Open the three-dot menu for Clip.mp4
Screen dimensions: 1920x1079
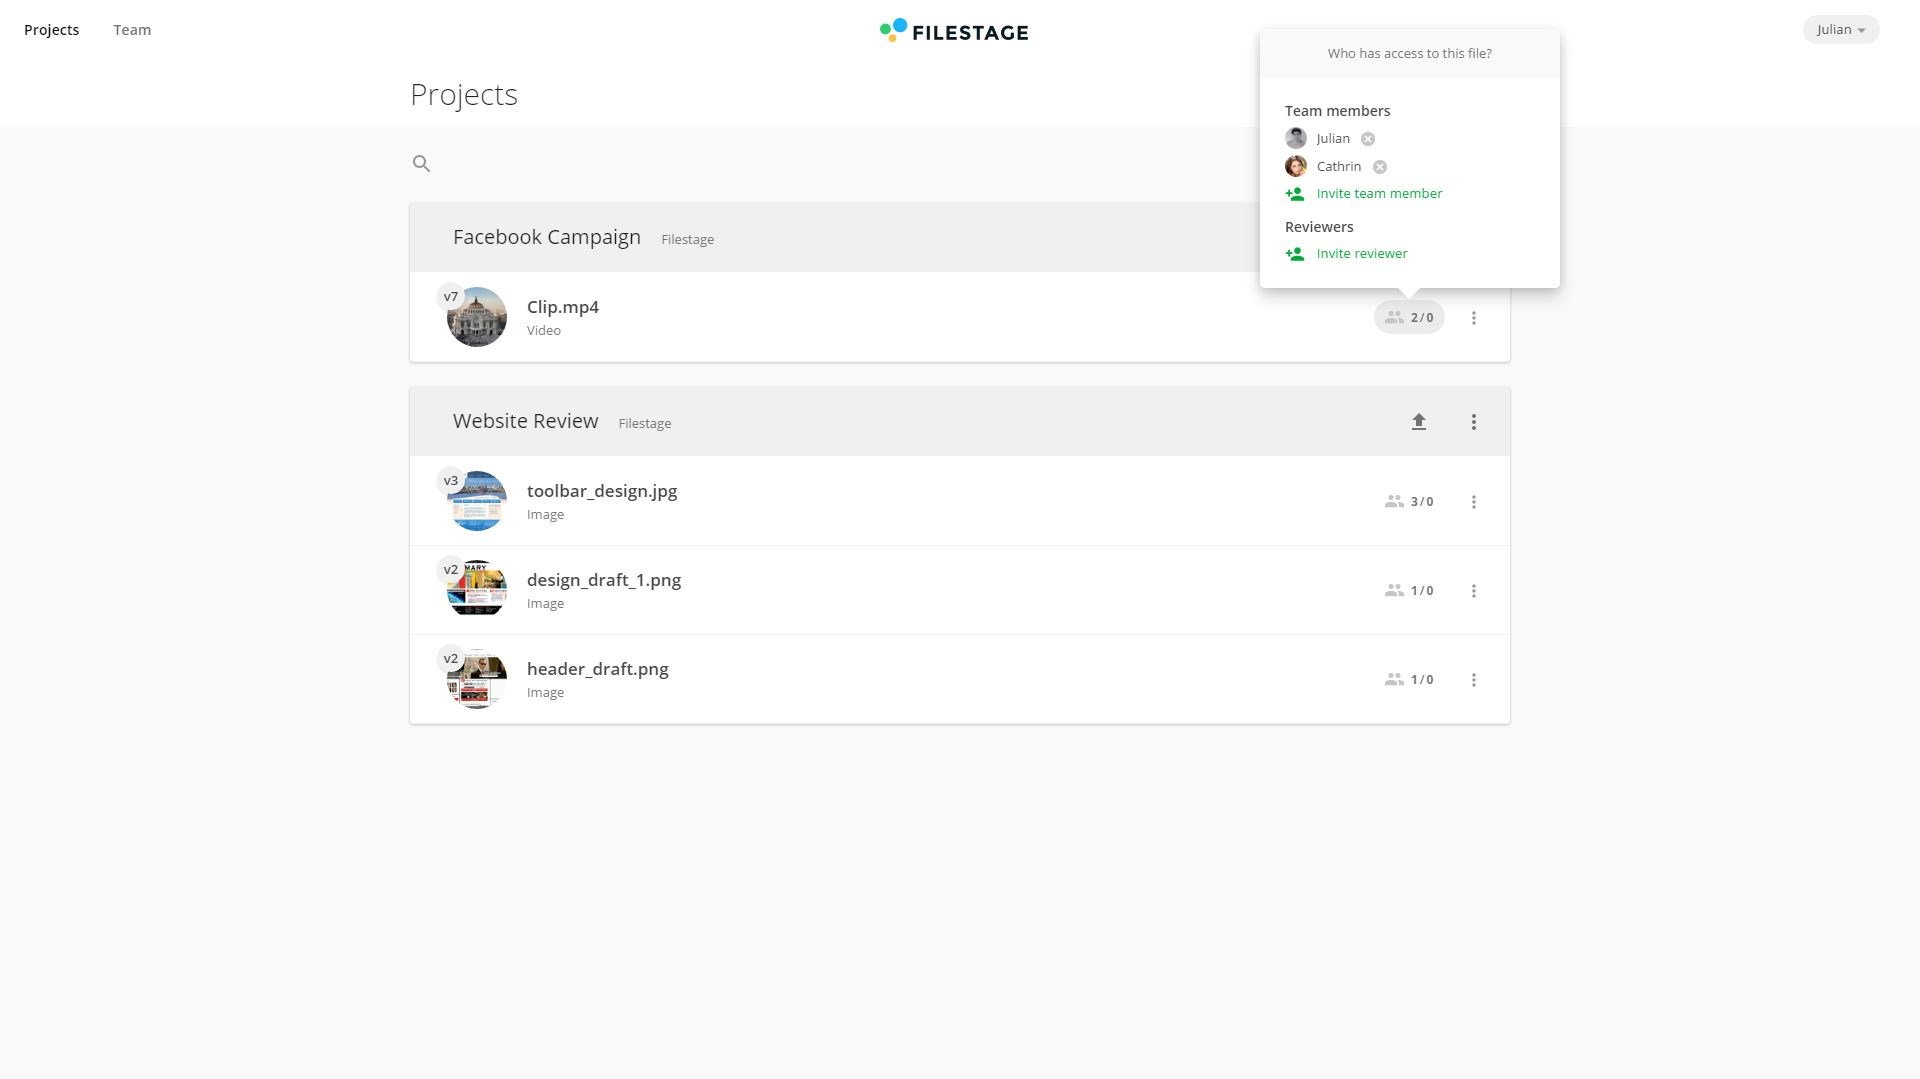[x=1474, y=317]
